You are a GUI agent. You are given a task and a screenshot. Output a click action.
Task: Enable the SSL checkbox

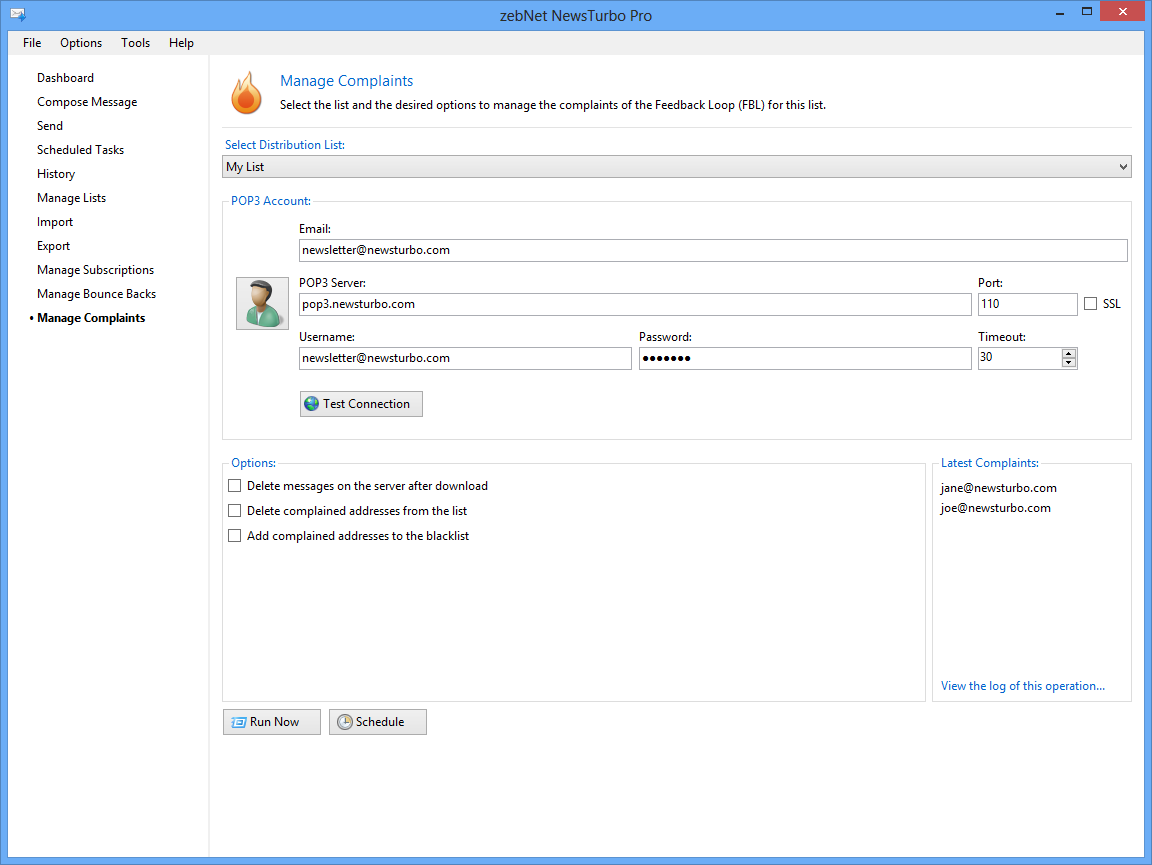coord(1090,304)
